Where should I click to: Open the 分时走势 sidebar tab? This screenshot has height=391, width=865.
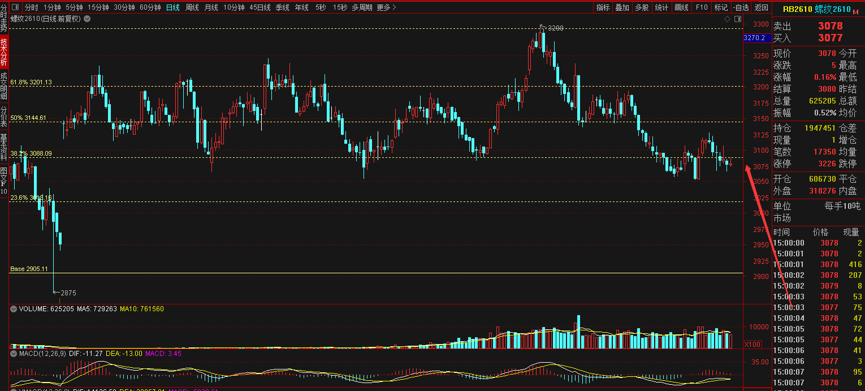(4, 18)
